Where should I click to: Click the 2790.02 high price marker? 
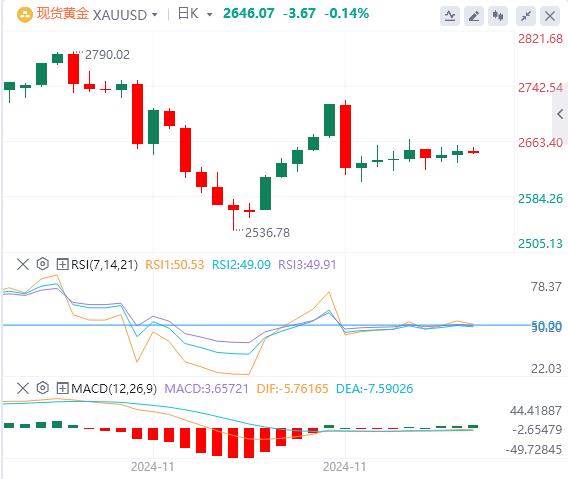pyautogui.click(x=107, y=55)
